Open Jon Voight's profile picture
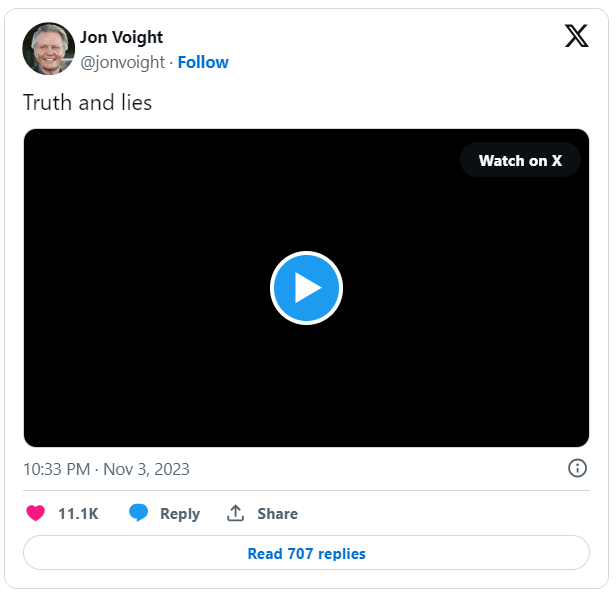The width and height of the screenshot is (616, 598). (x=49, y=48)
